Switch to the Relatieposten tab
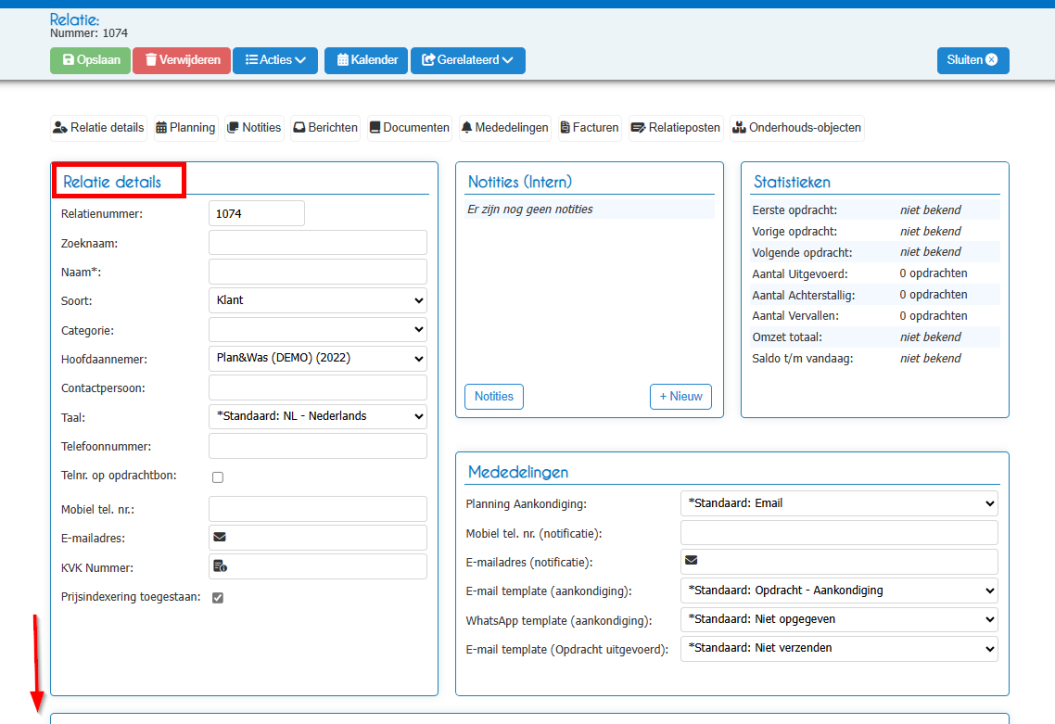The width and height of the screenshot is (1055, 724). [676, 128]
